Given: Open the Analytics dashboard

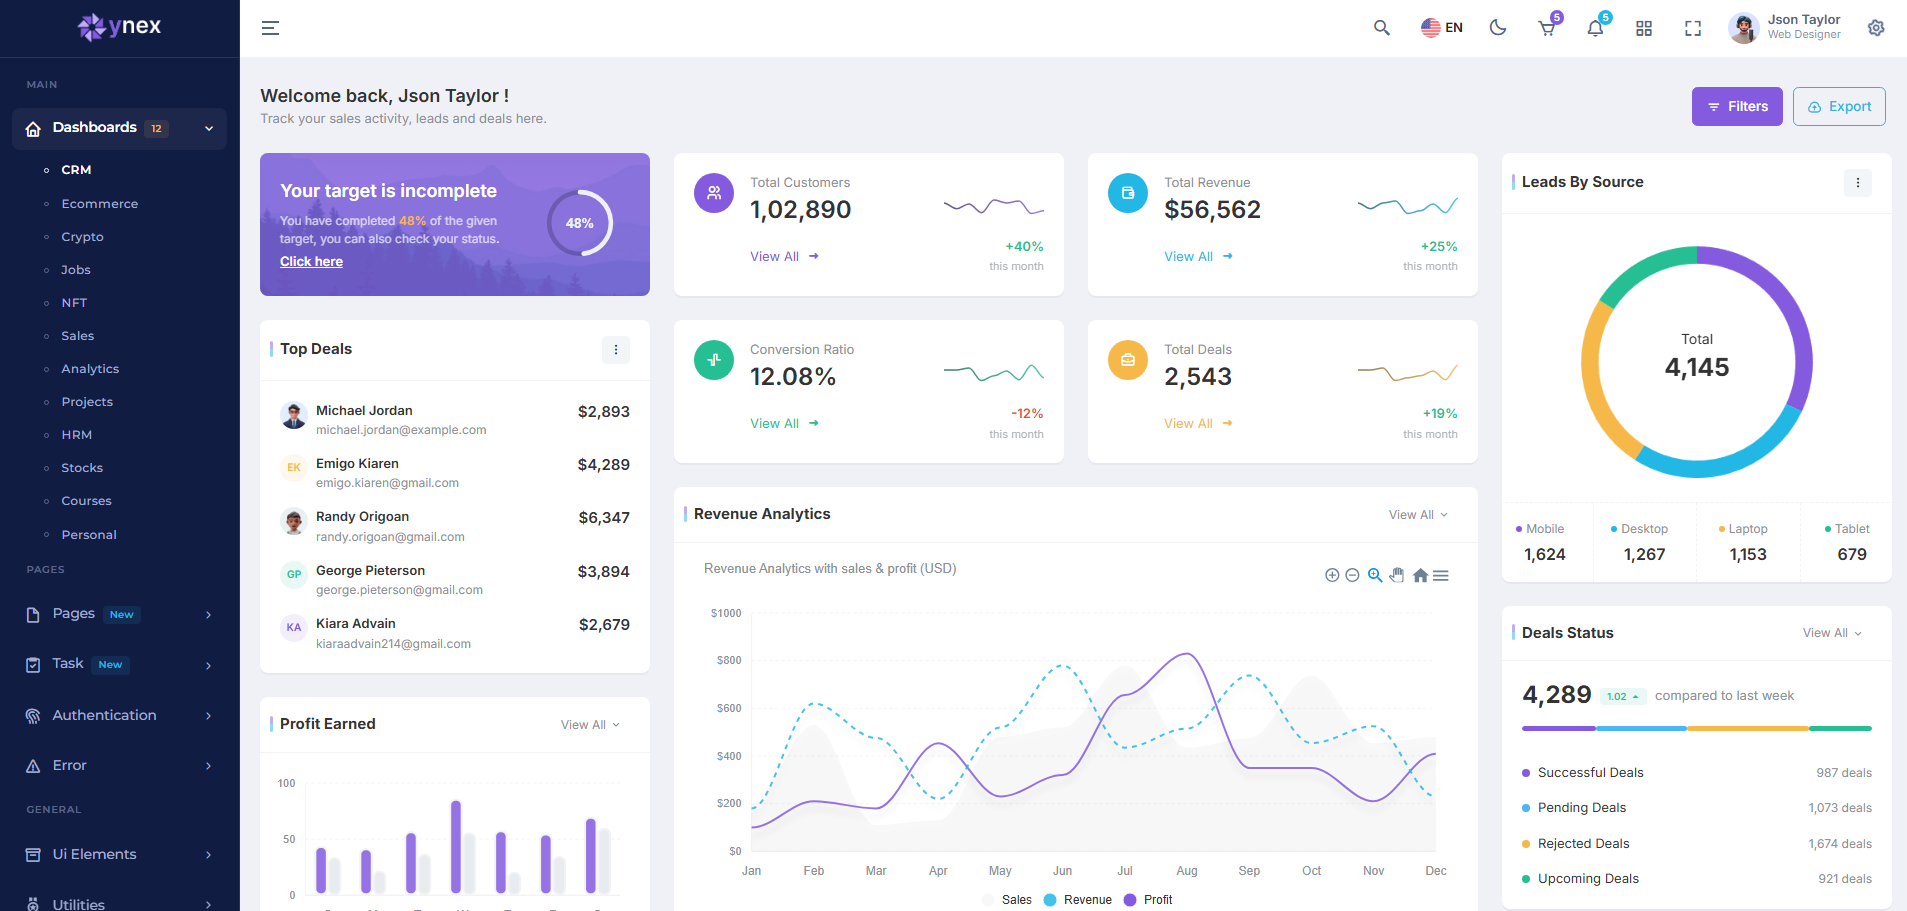Looking at the screenshot, I should tap(90, 369).
